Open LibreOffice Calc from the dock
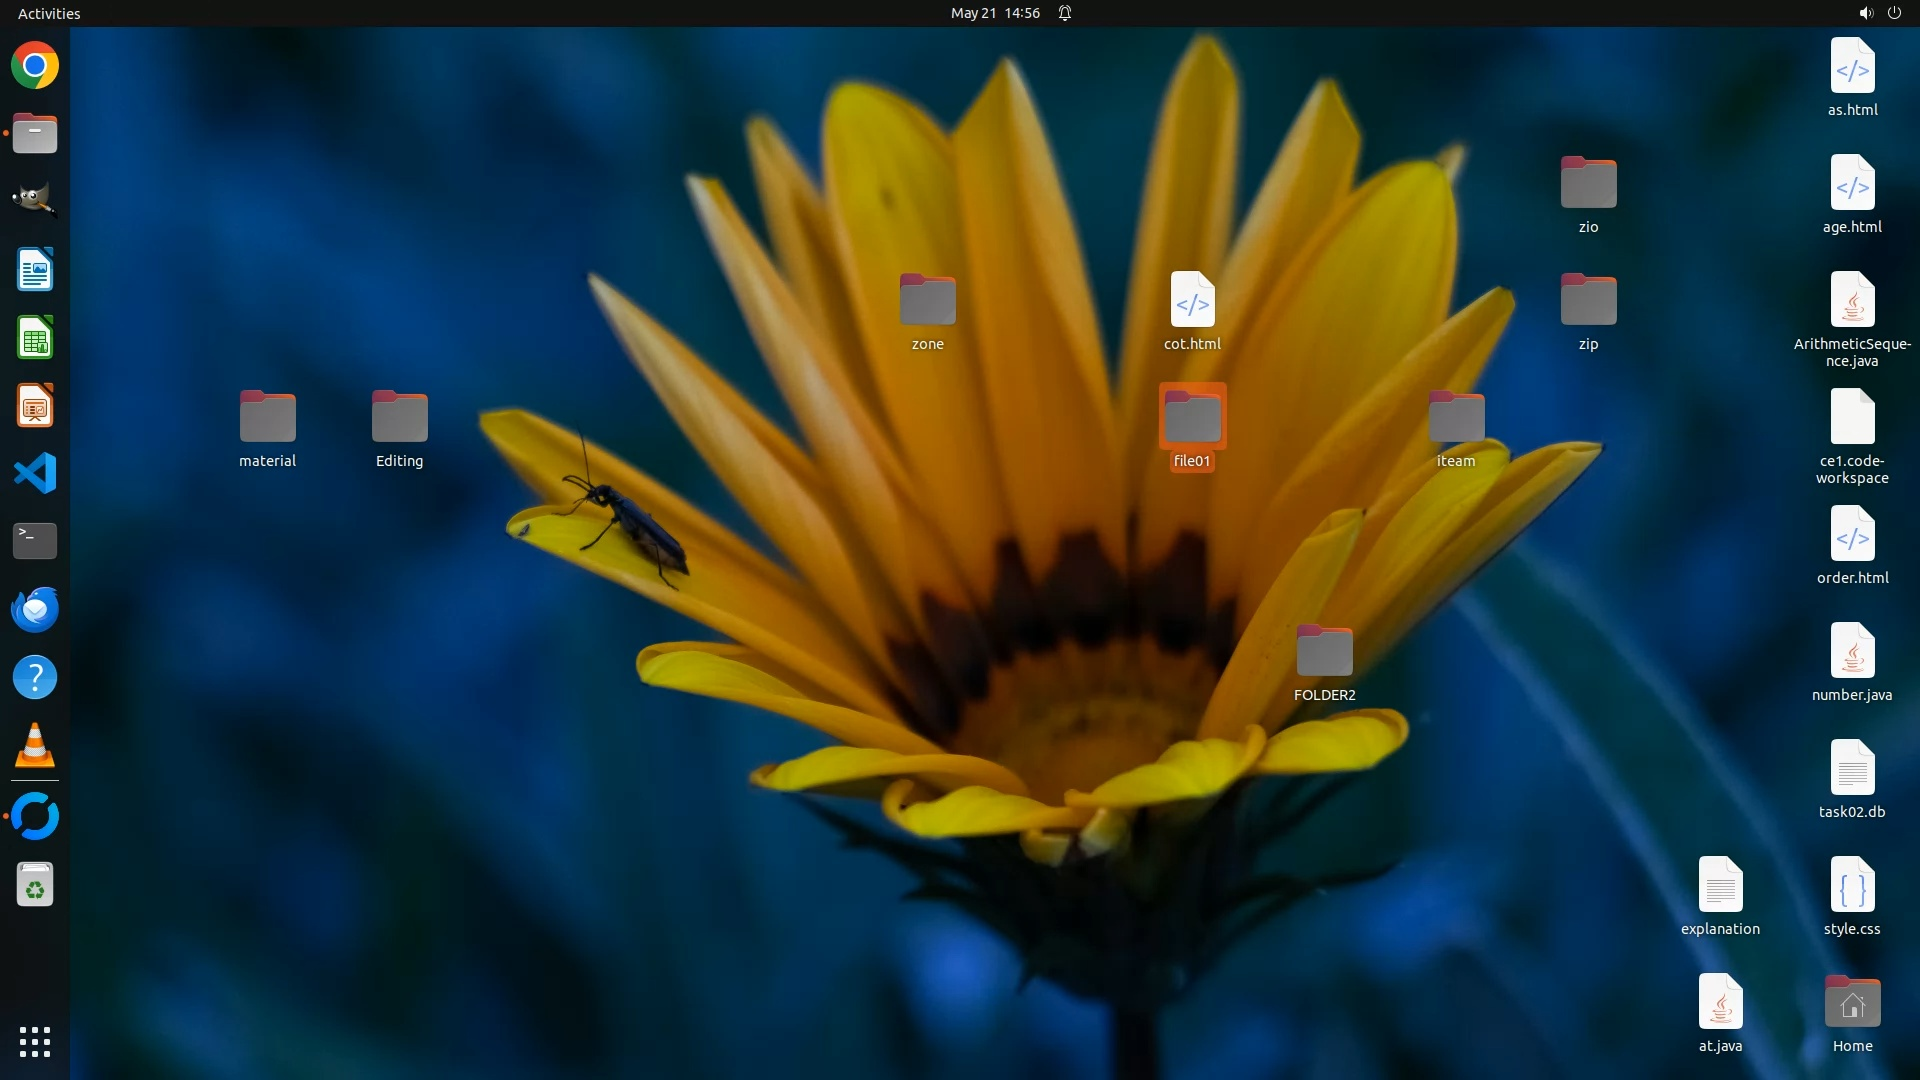Screen dimensions: 1920x1080 35,338
